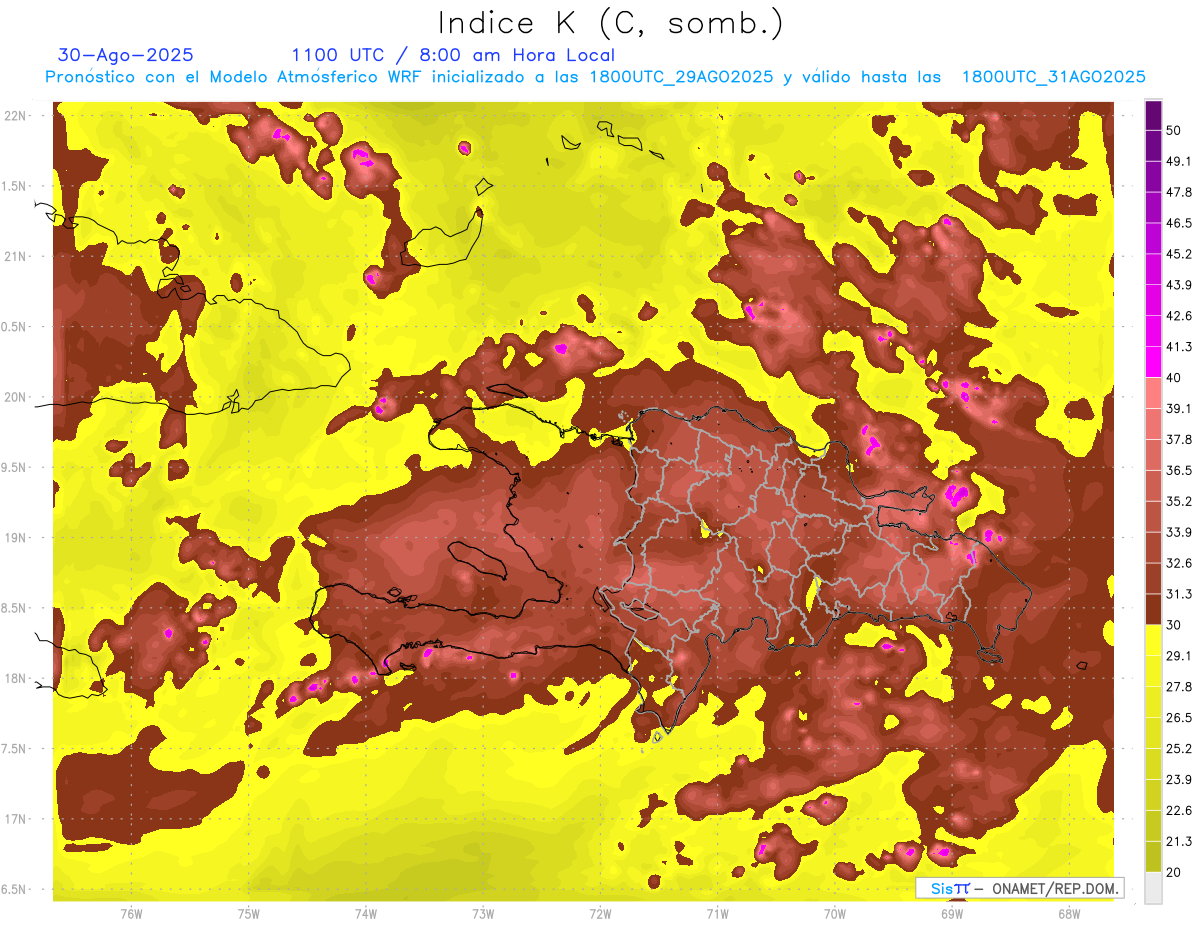
Task: Click the salmon colorbar segment between 39.1 and 40
Action: (1153, 393)
